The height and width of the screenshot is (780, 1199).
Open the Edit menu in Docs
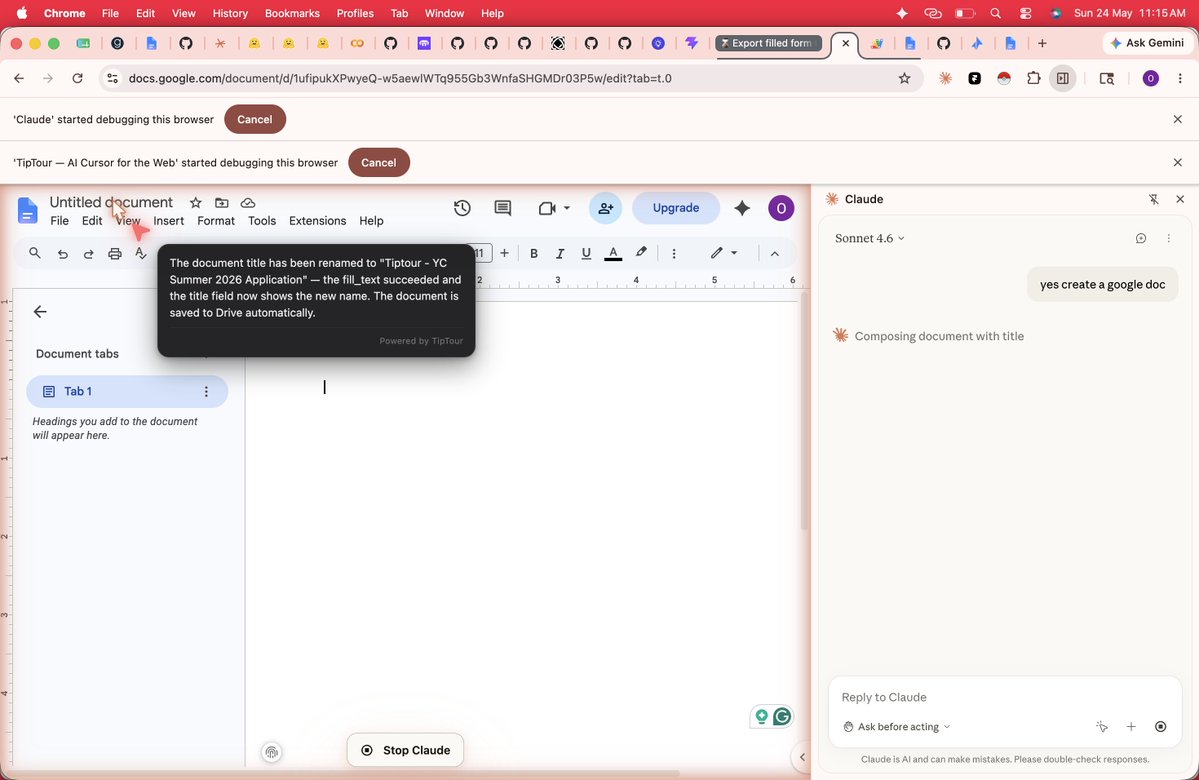[92, 221]
